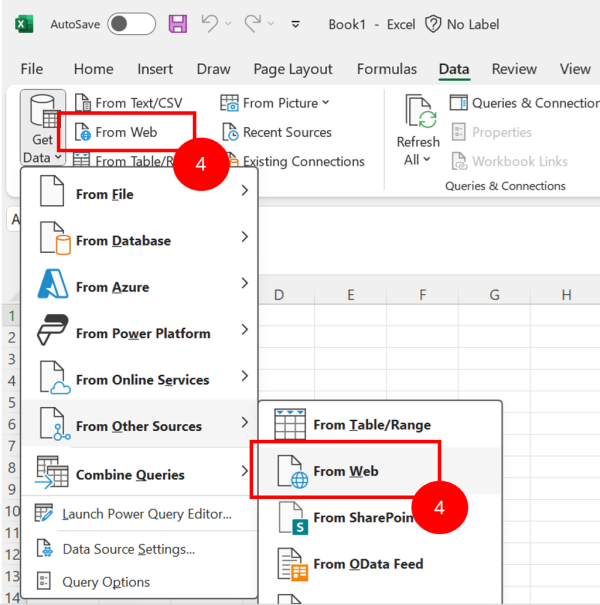Click the Redo arrow icon

click(x=253, y=24)
